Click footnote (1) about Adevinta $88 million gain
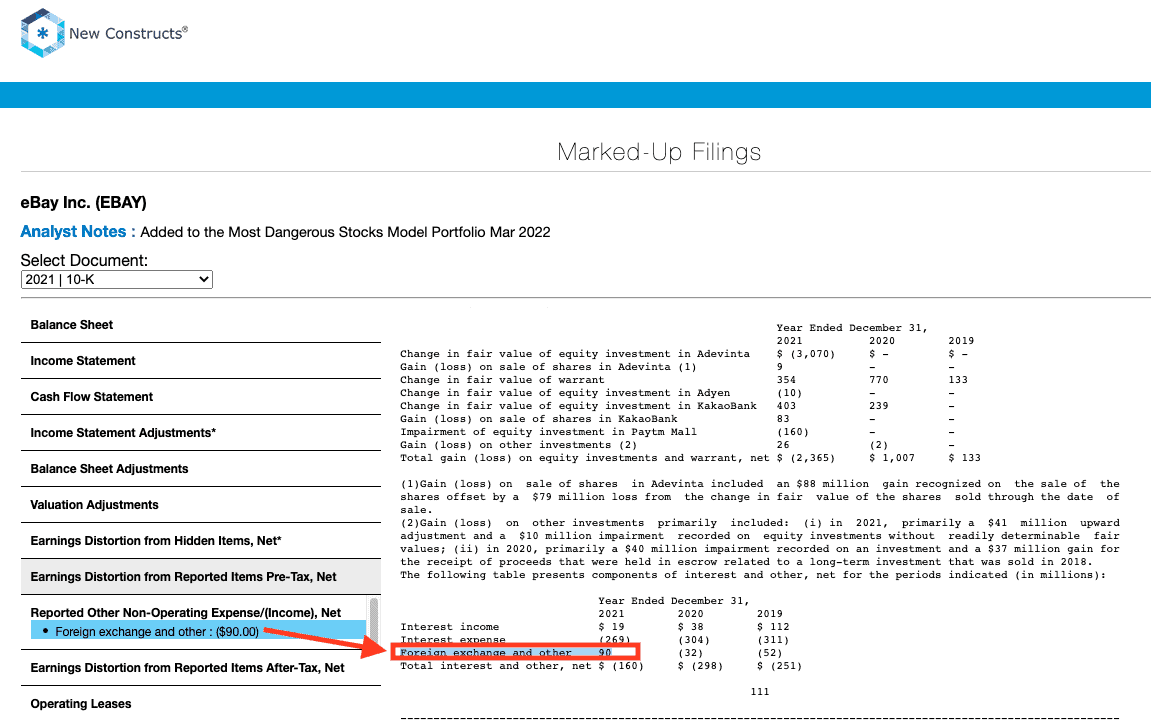This screenshot has width=1151, height=720. pos(760,497)
